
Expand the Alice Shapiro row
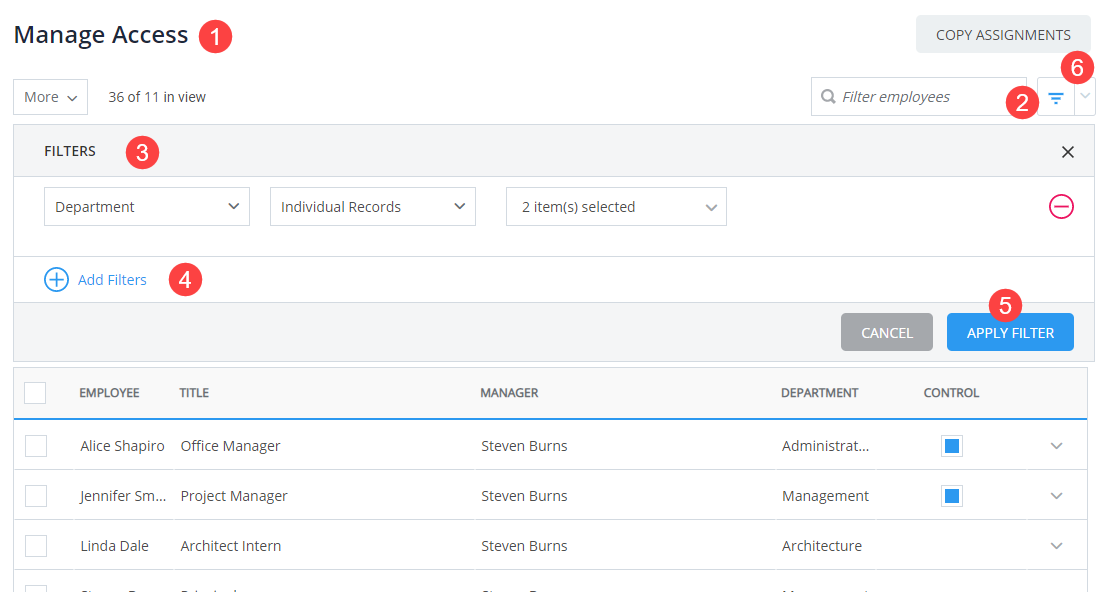[x=1056, y=445]
